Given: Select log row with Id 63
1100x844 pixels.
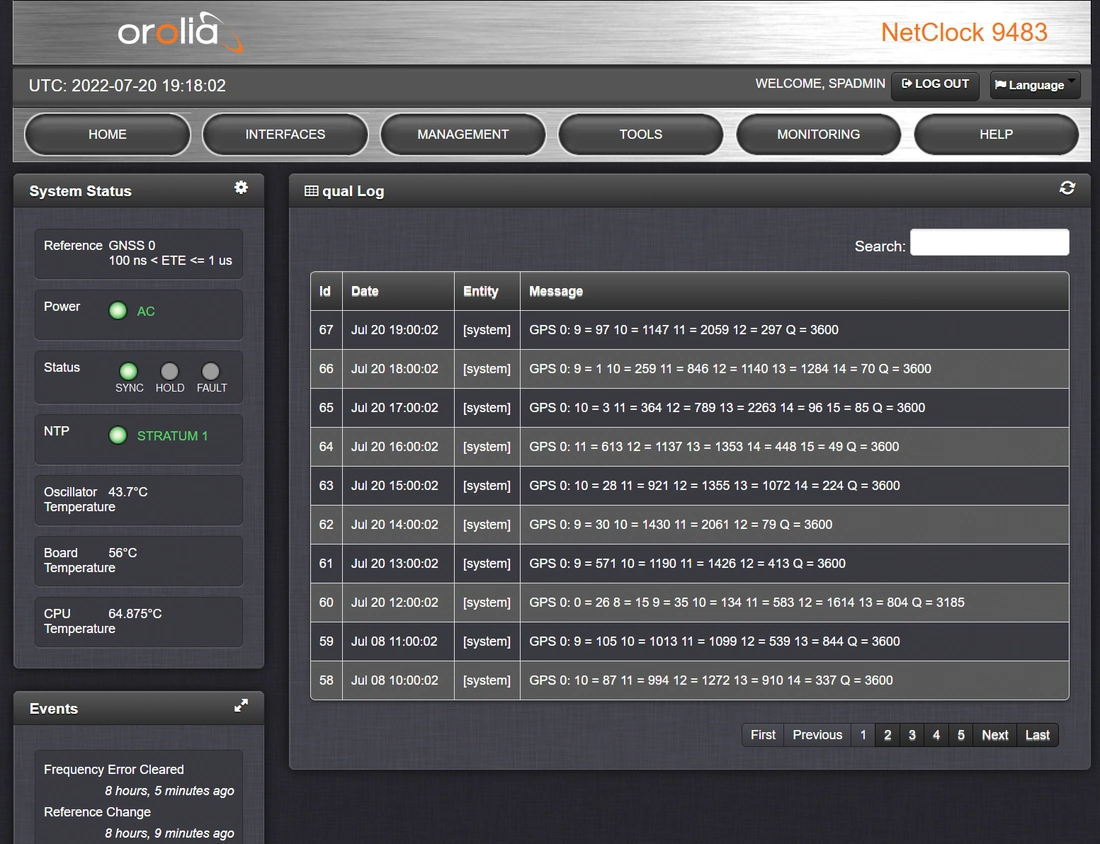Looking at the screenshot, I should (x=690, y=485).
